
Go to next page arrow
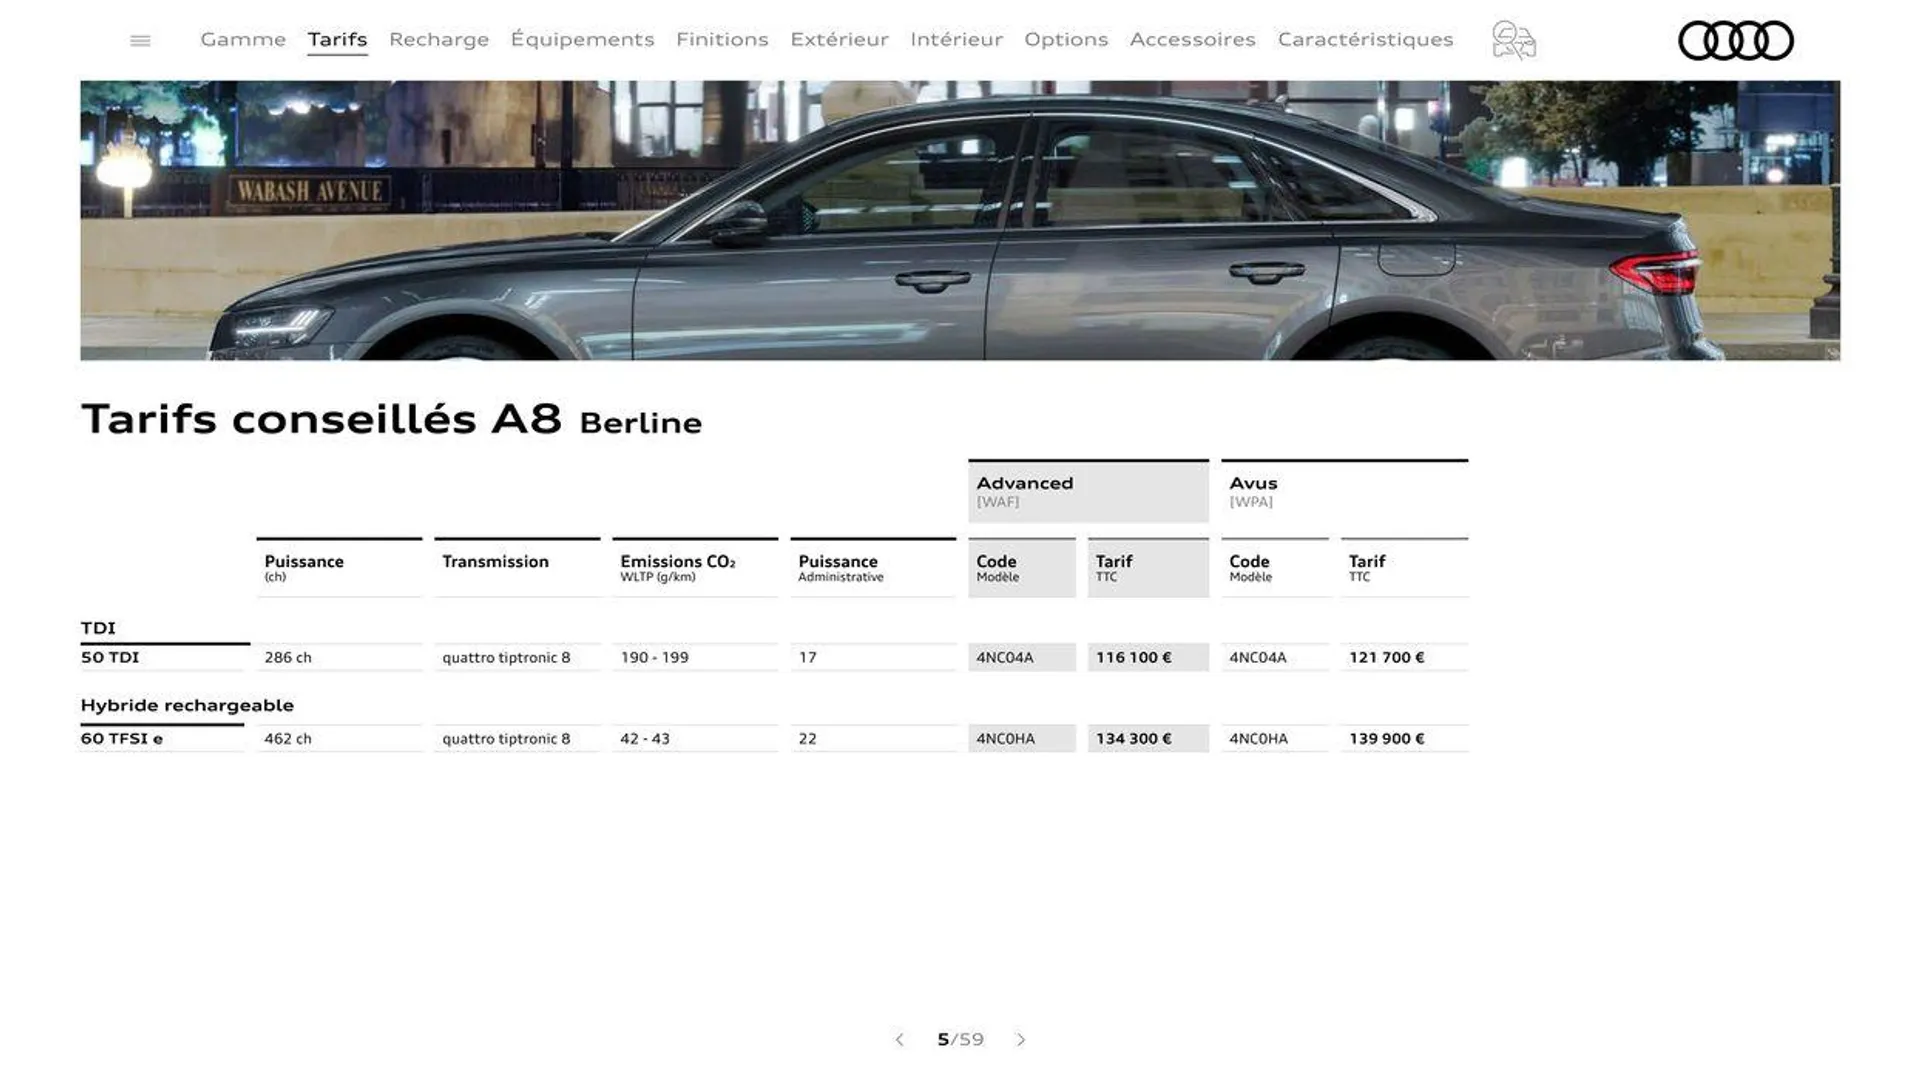pos(1021,1040)
